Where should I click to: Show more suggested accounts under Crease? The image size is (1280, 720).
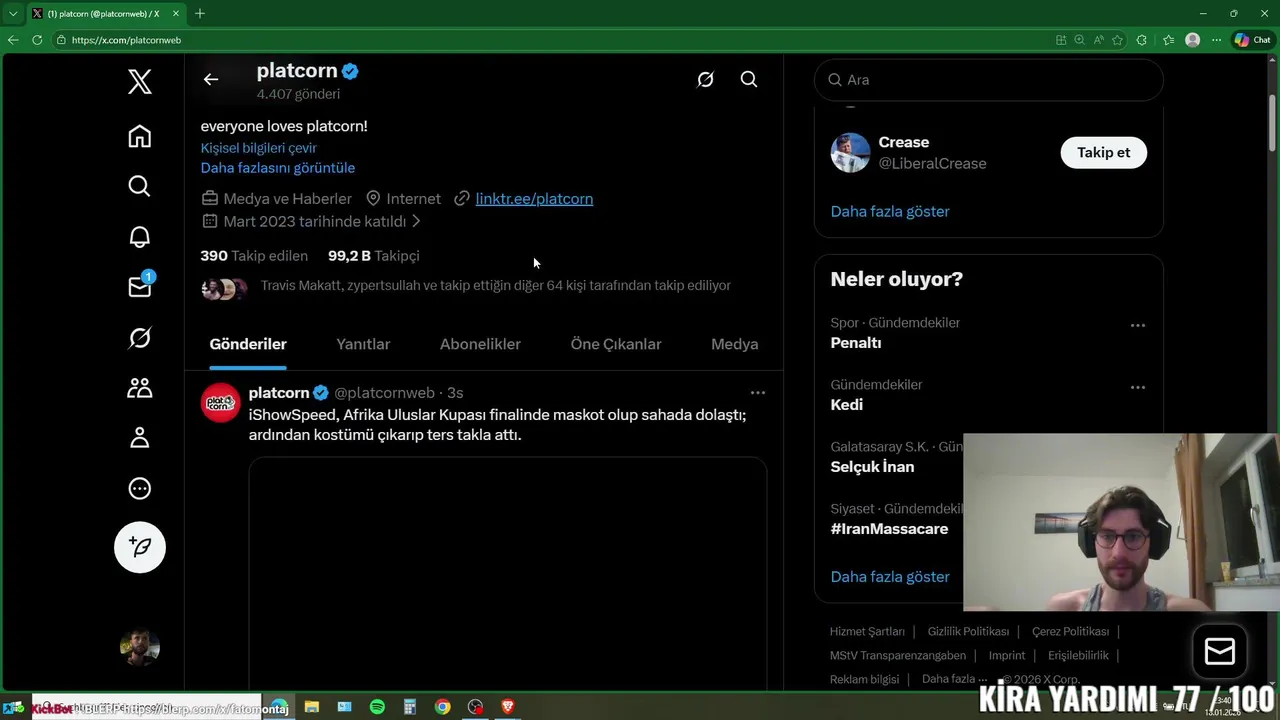pos(890,212)
